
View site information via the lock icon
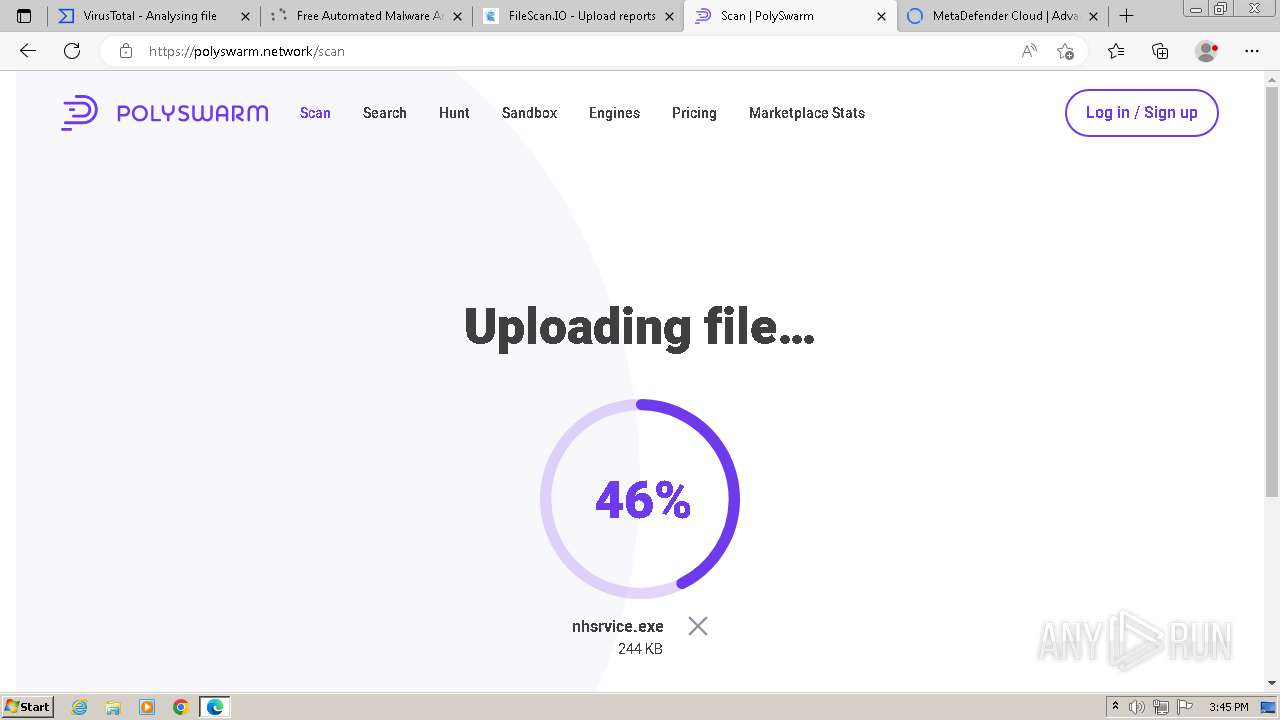click(126, 51)
